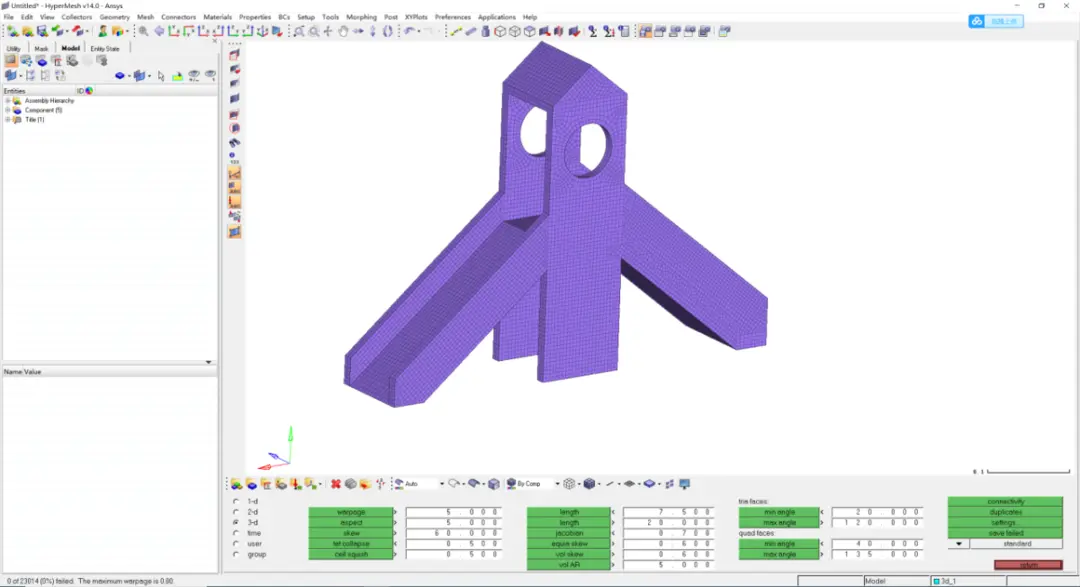Click the shaded elements cube icon
Viewport: 1080px width, 587px height.
click(x=589, y=484)
